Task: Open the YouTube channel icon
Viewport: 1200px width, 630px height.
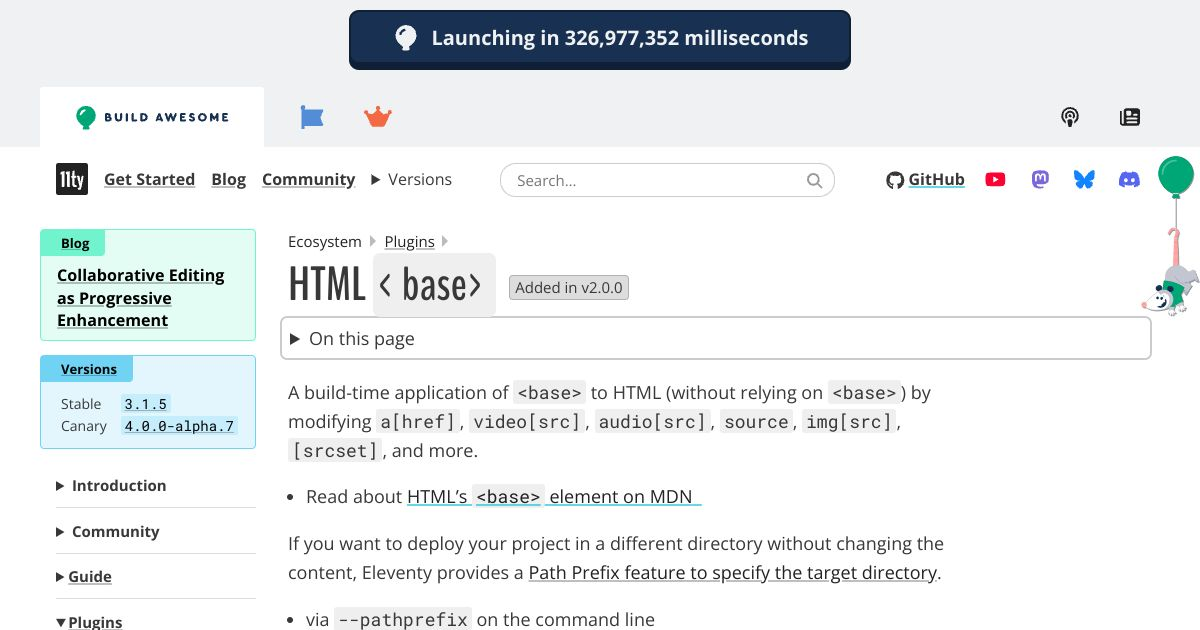Action: [995, 180]
